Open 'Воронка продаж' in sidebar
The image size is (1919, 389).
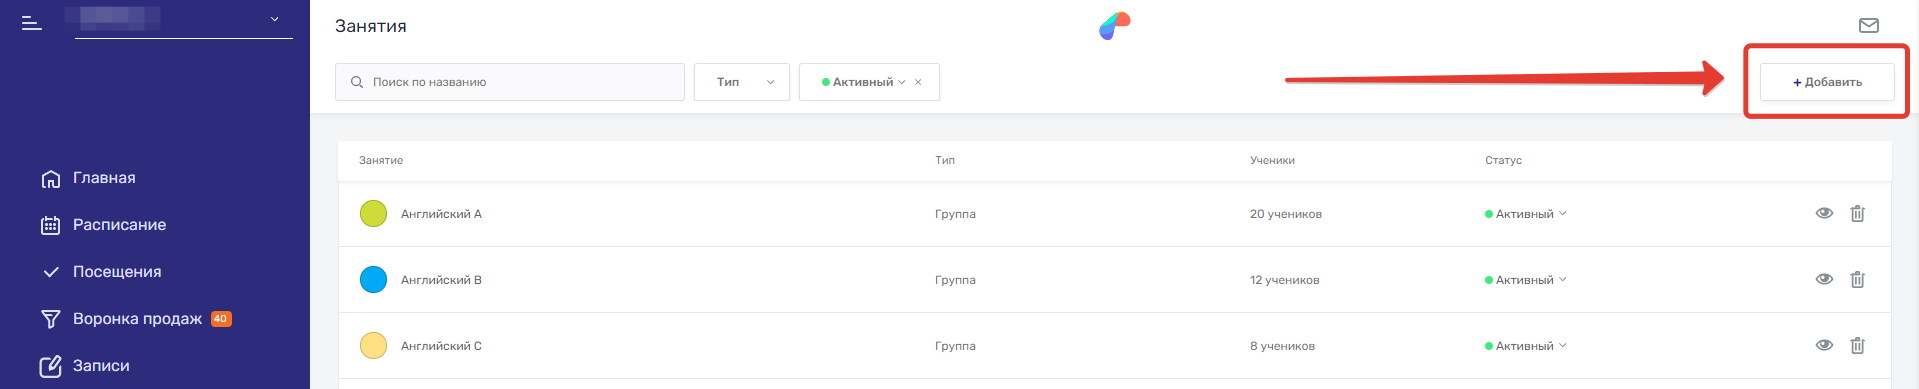[137, 319]
